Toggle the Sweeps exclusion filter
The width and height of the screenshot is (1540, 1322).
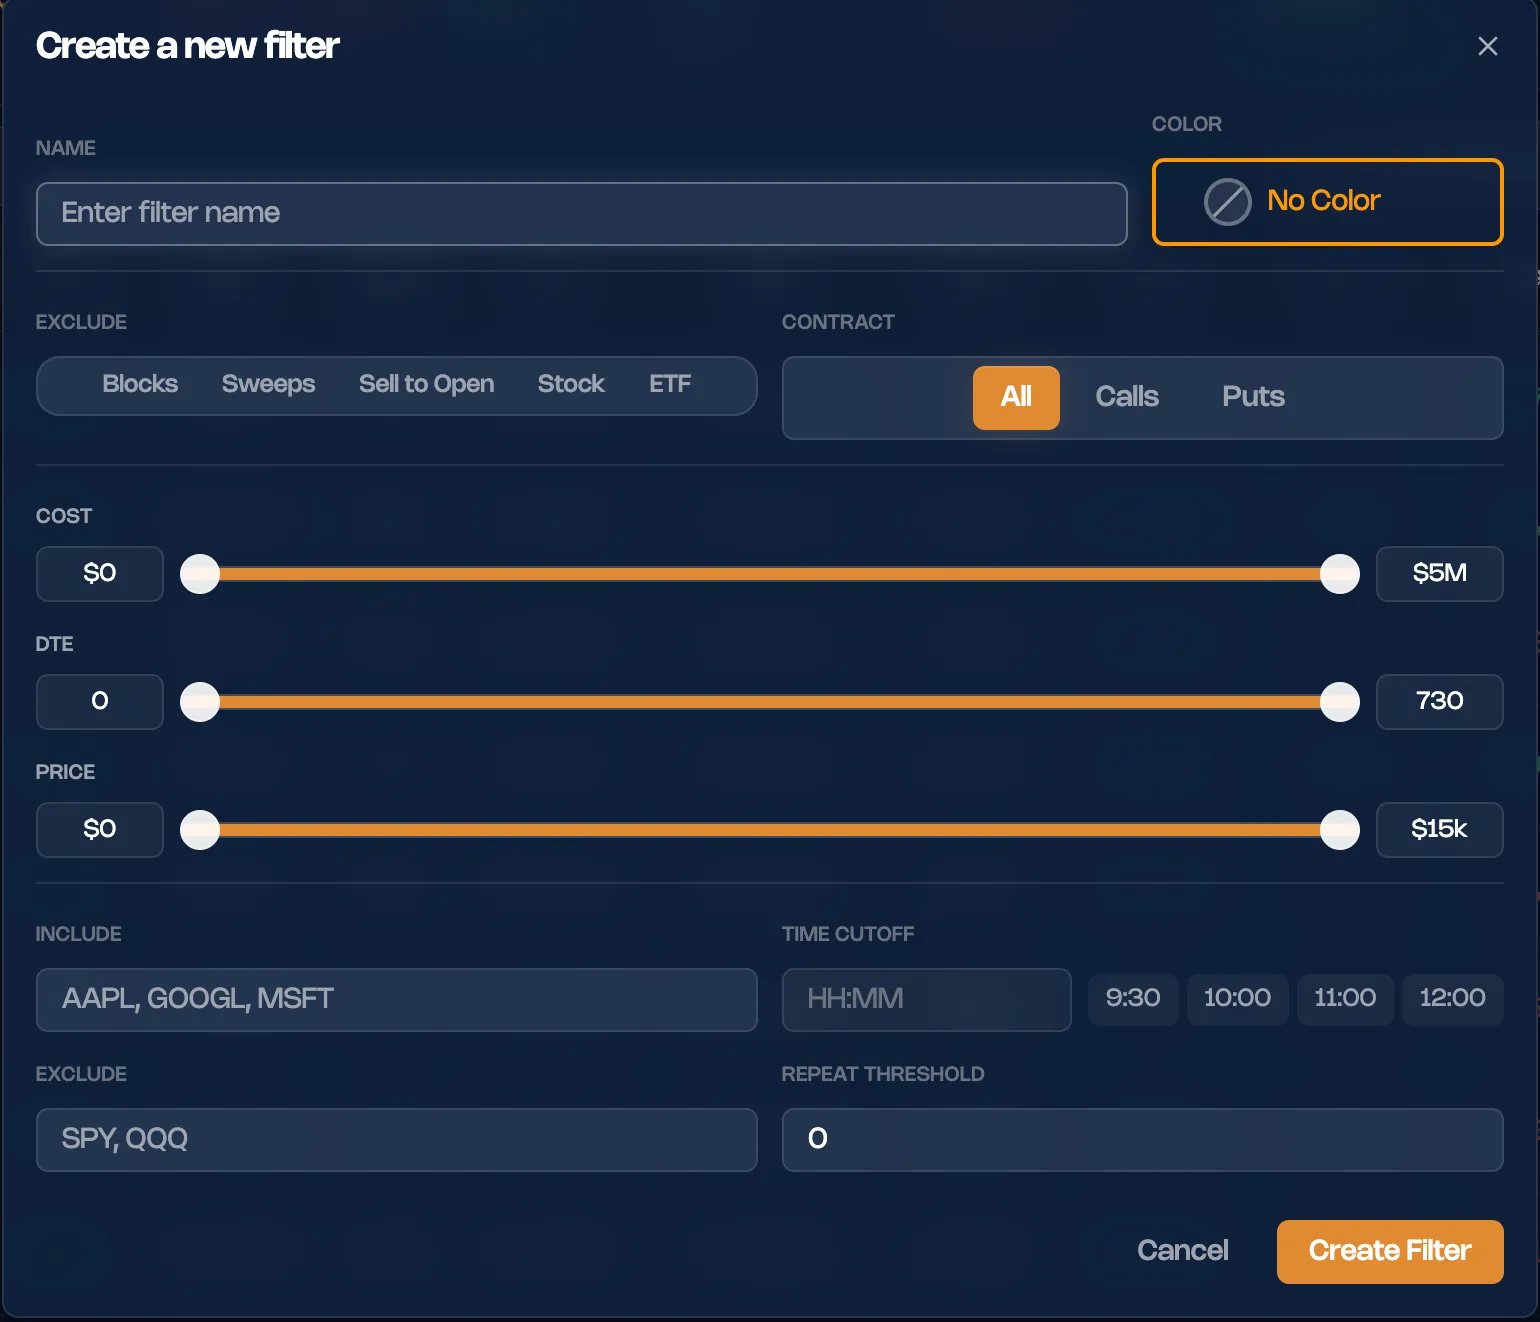pyautogui.click(x=268, y=384)
